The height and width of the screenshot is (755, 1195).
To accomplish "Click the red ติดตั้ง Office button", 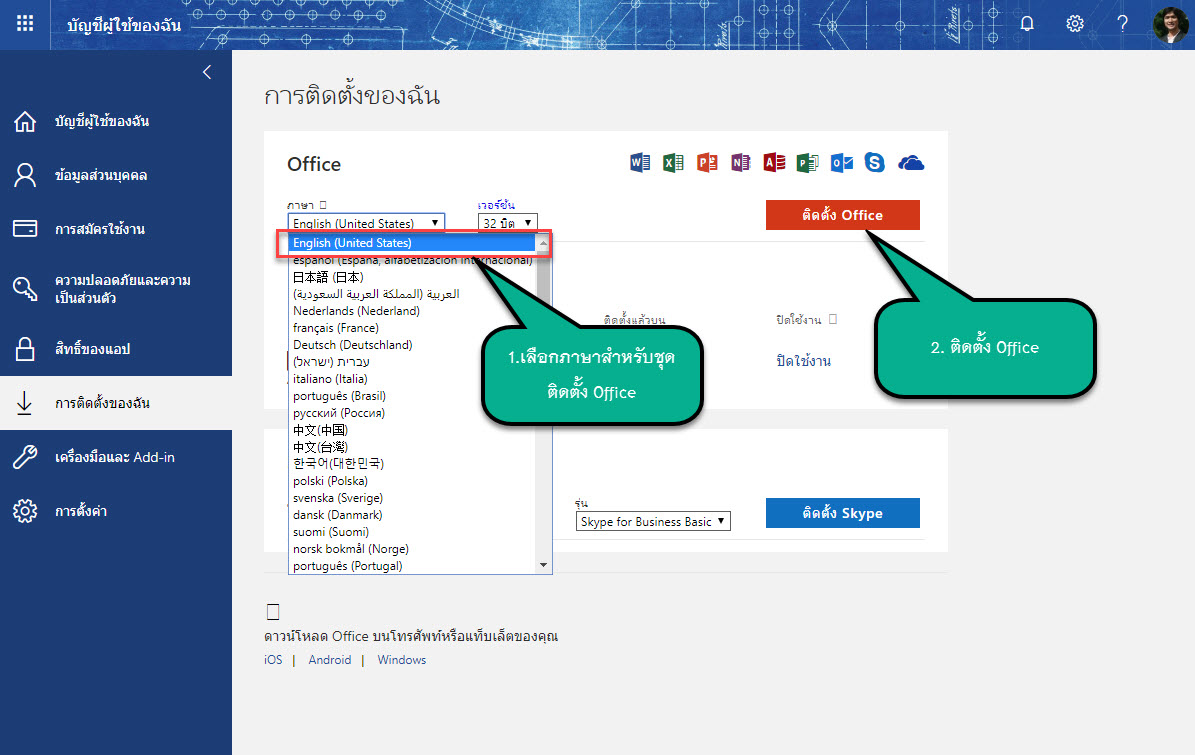I will (842, 215).
